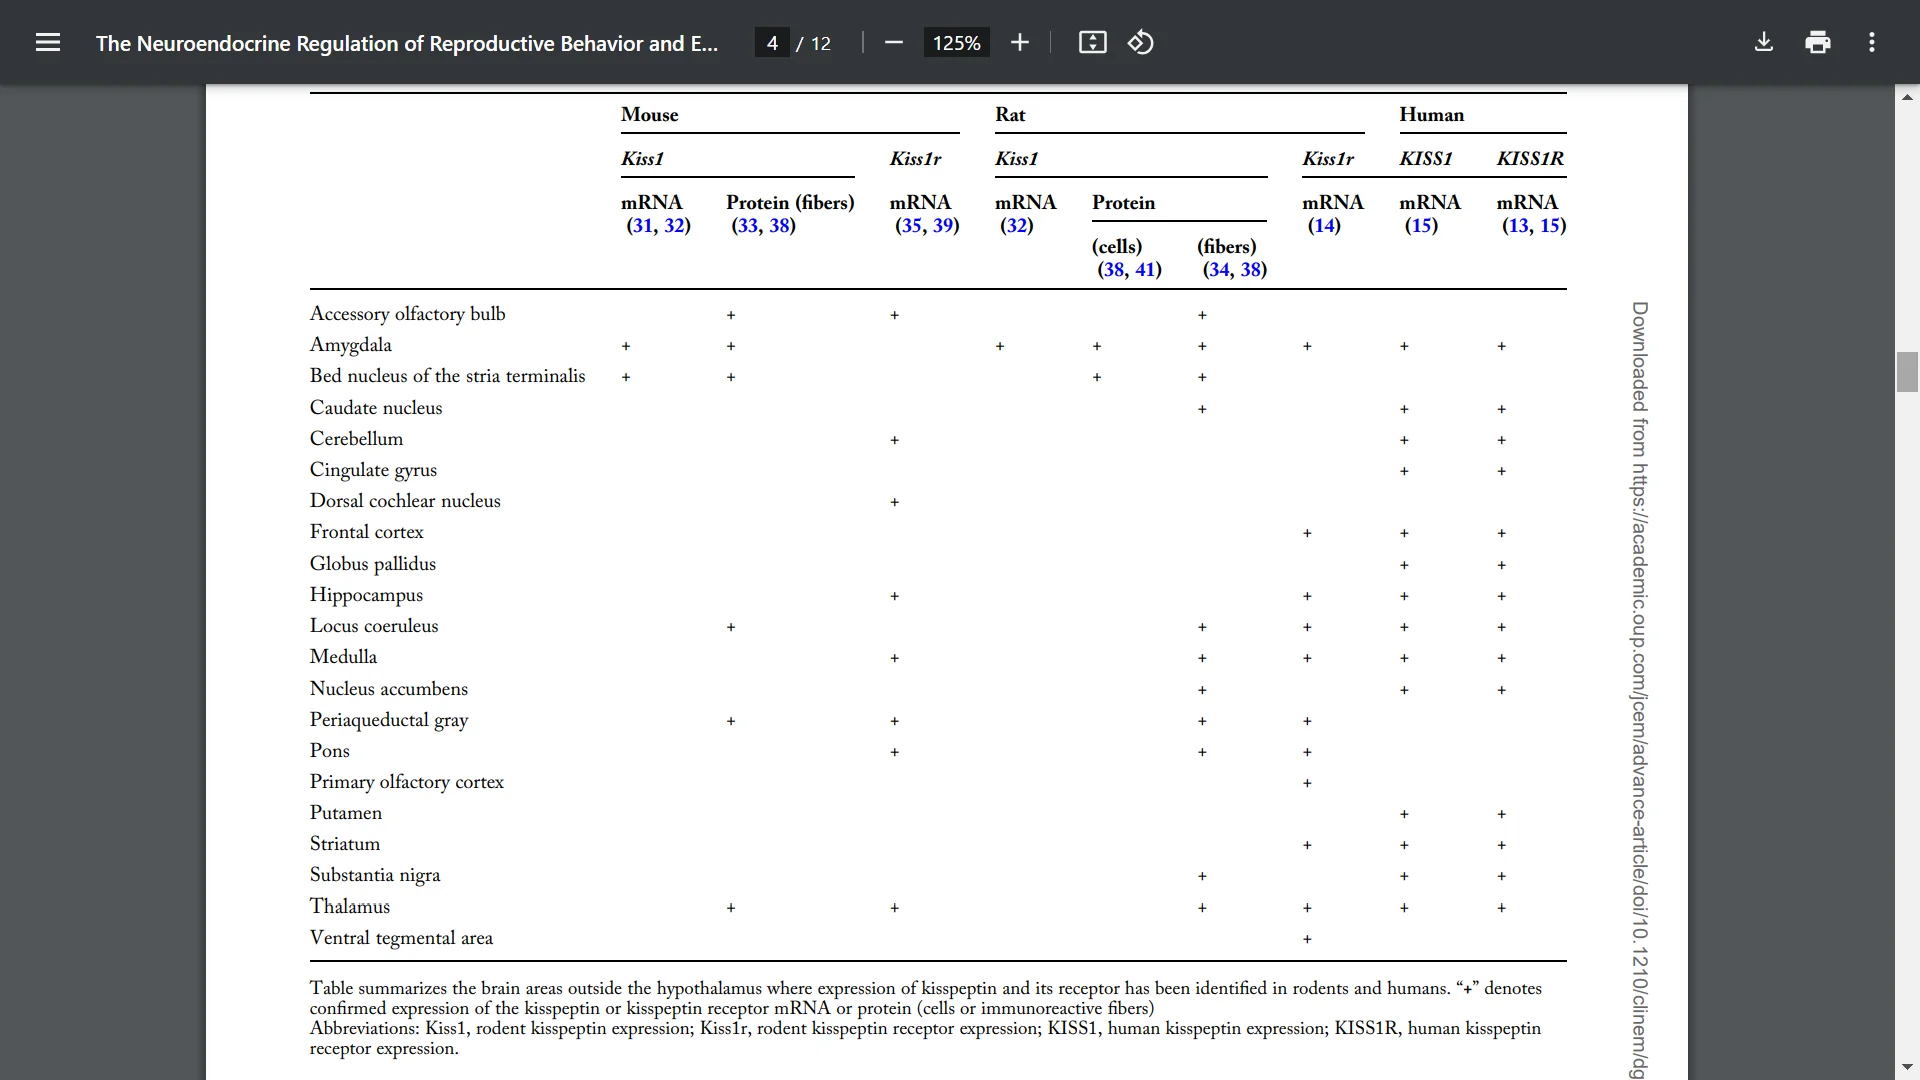Image resolution: width=1920 pixels, height=1080 pixels.
Task: Open reference 15 under KISS1 mRNA
Action: coord(1421,225)
